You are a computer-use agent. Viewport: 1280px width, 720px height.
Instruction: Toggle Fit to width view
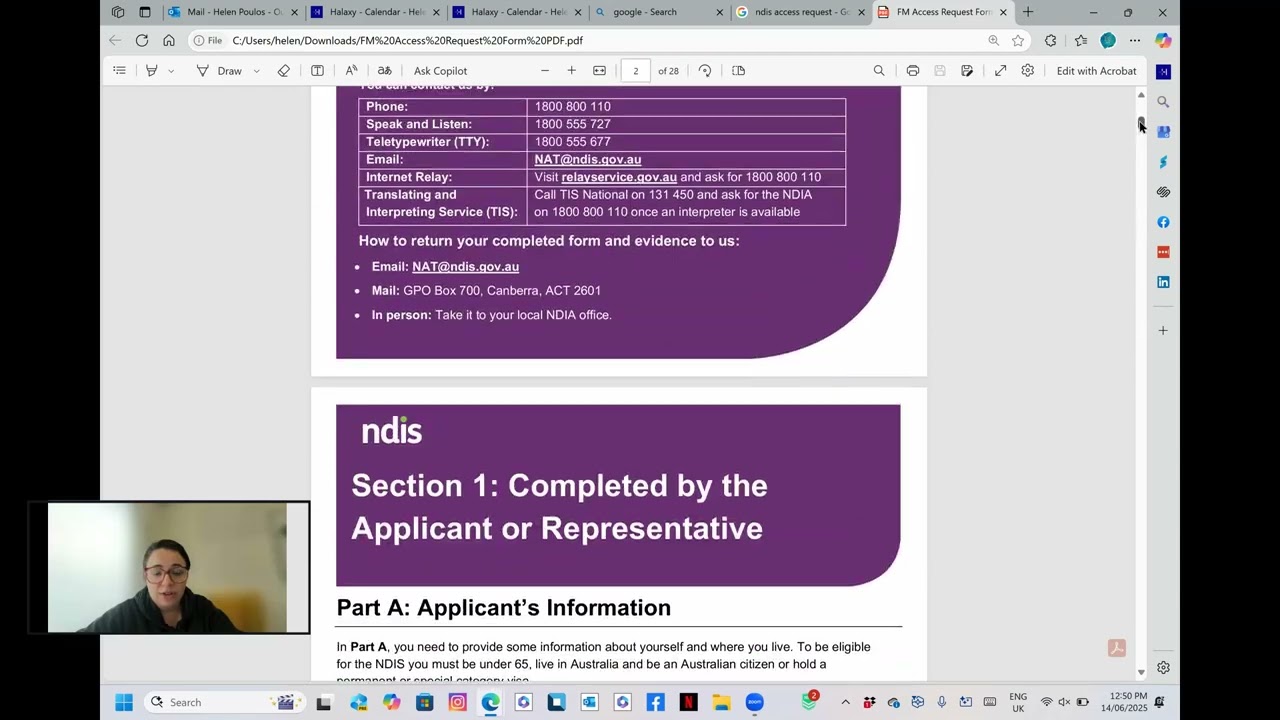pyautogui.click(x=599, y=71)
